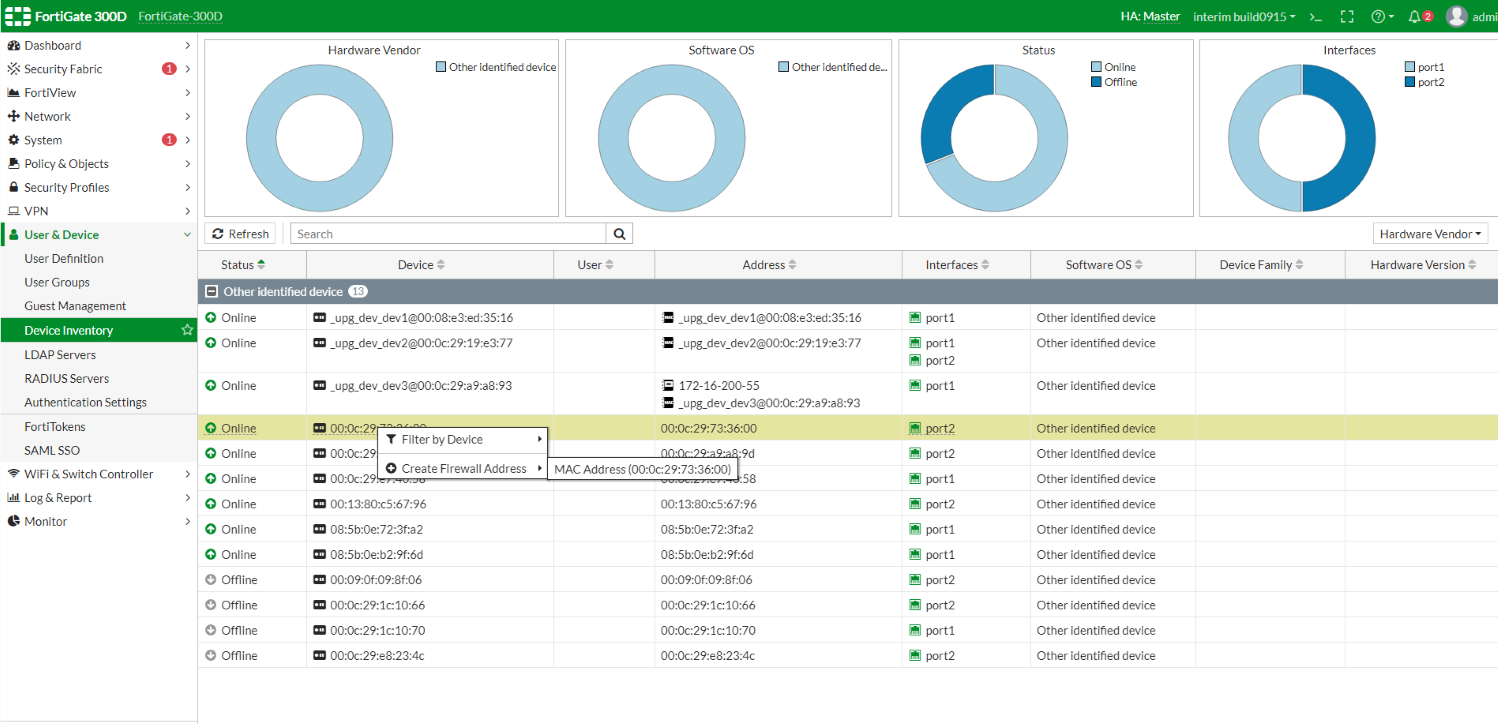The height and width of the screenshot is (724, 1498).
Task: Choose Create Firewall Address in context menu
Action: click(463, 469)
